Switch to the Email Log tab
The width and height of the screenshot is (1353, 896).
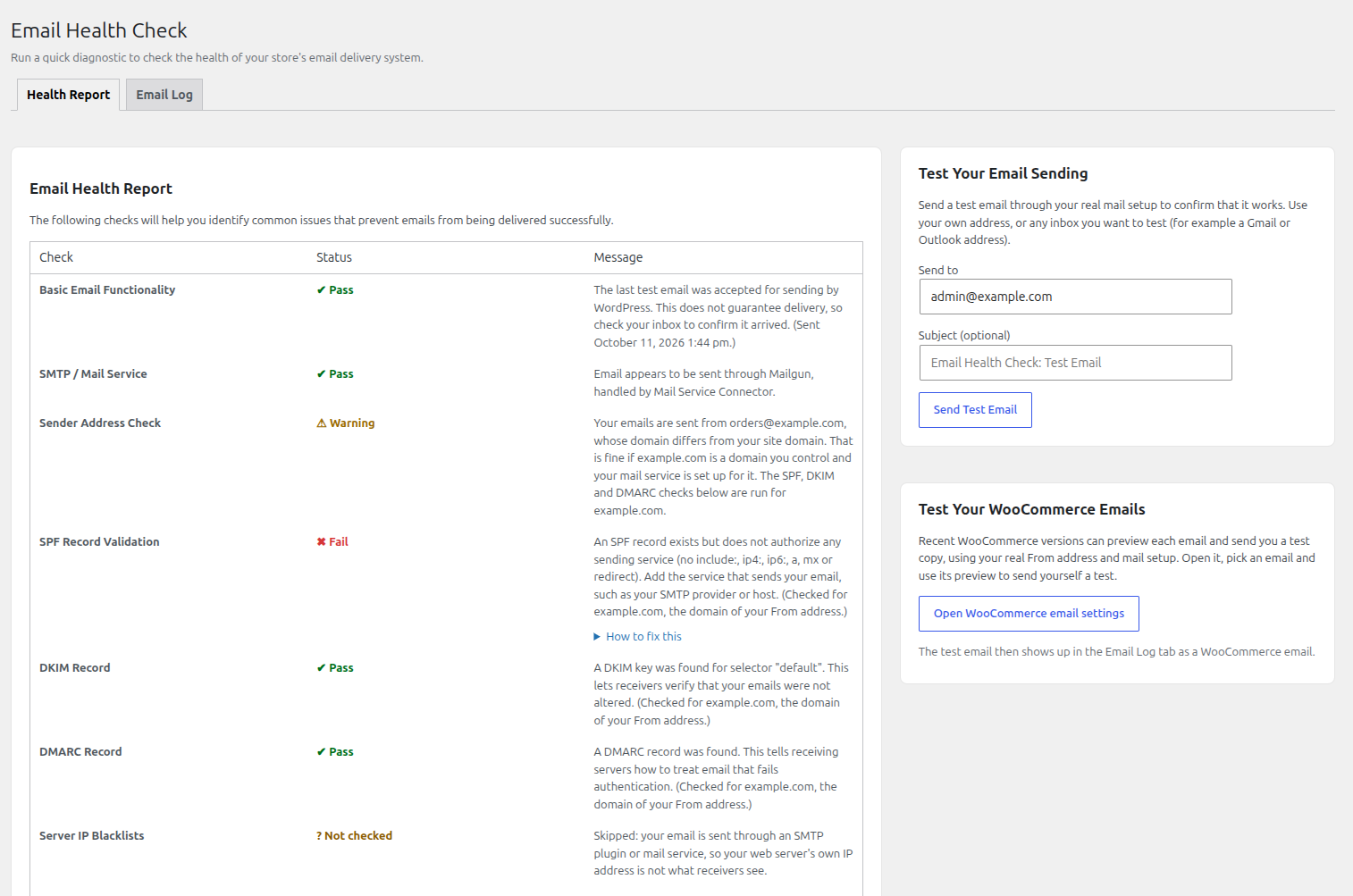click(x=164, y=95)
